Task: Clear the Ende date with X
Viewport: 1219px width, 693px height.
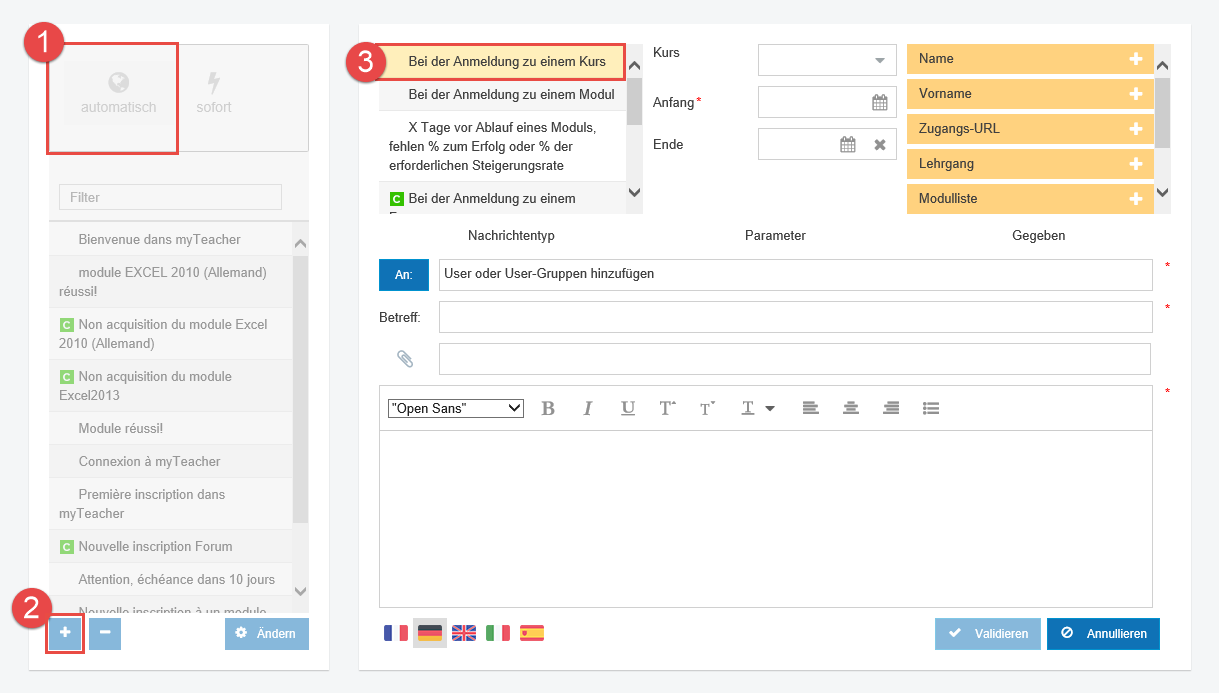Action: (880, 144)
